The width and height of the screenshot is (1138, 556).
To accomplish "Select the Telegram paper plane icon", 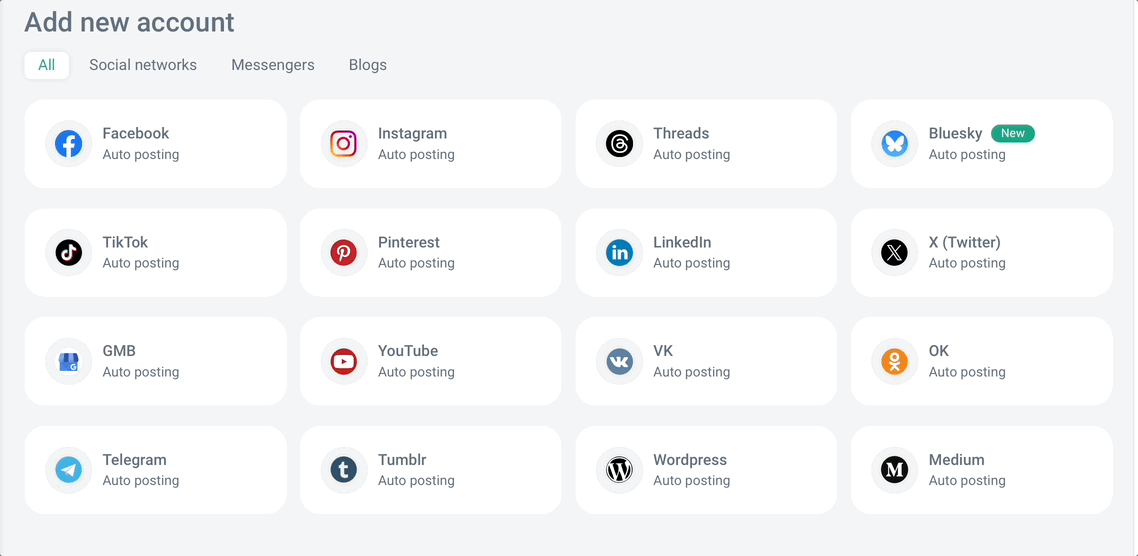I will pyautogui.click(x=68, y=470).
